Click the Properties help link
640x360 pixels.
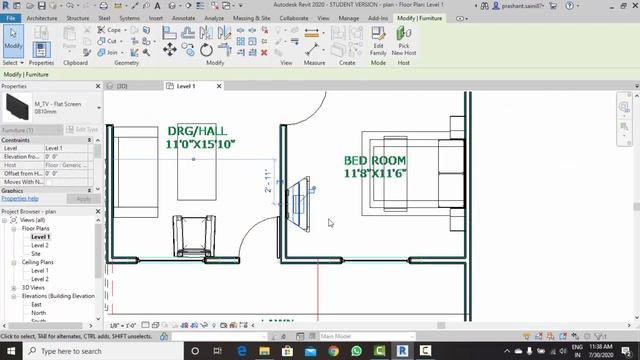tap(20, 199)
